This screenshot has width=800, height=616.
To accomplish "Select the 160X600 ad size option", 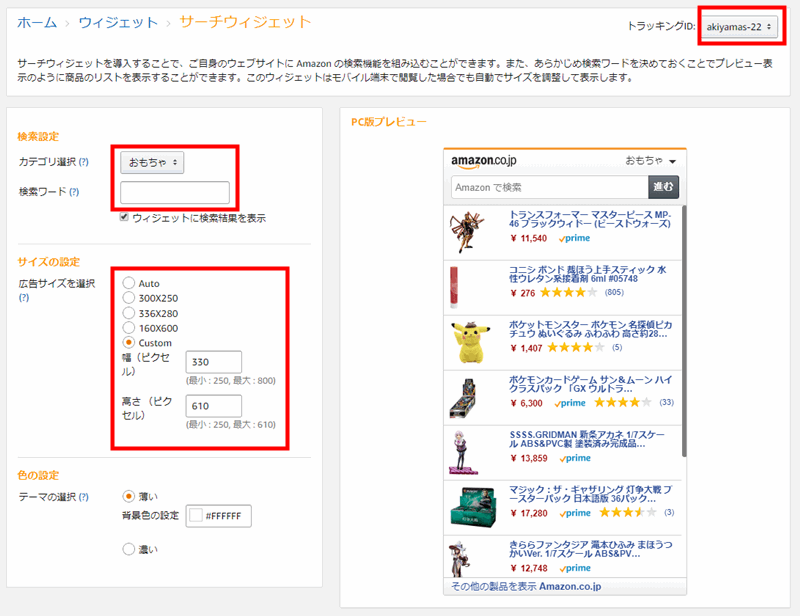I will (129, 328).
